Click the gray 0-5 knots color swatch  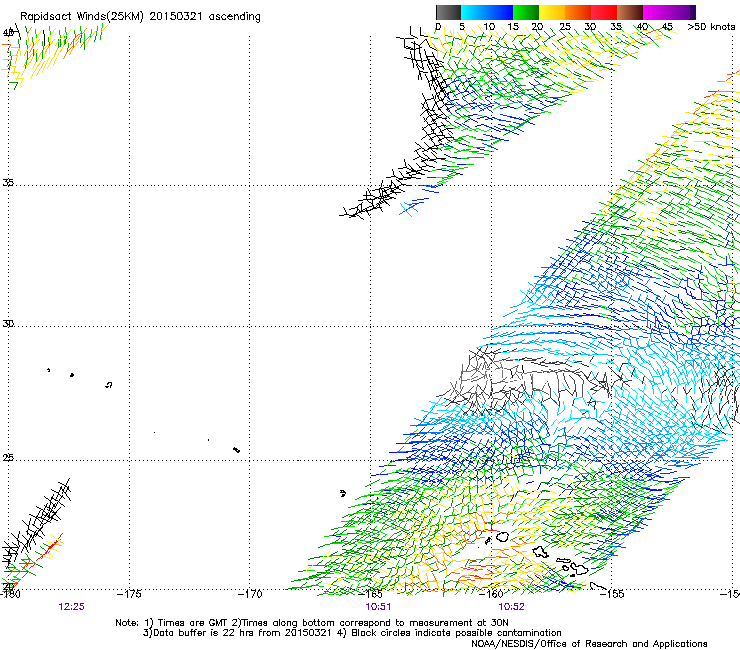coord(448,12)
